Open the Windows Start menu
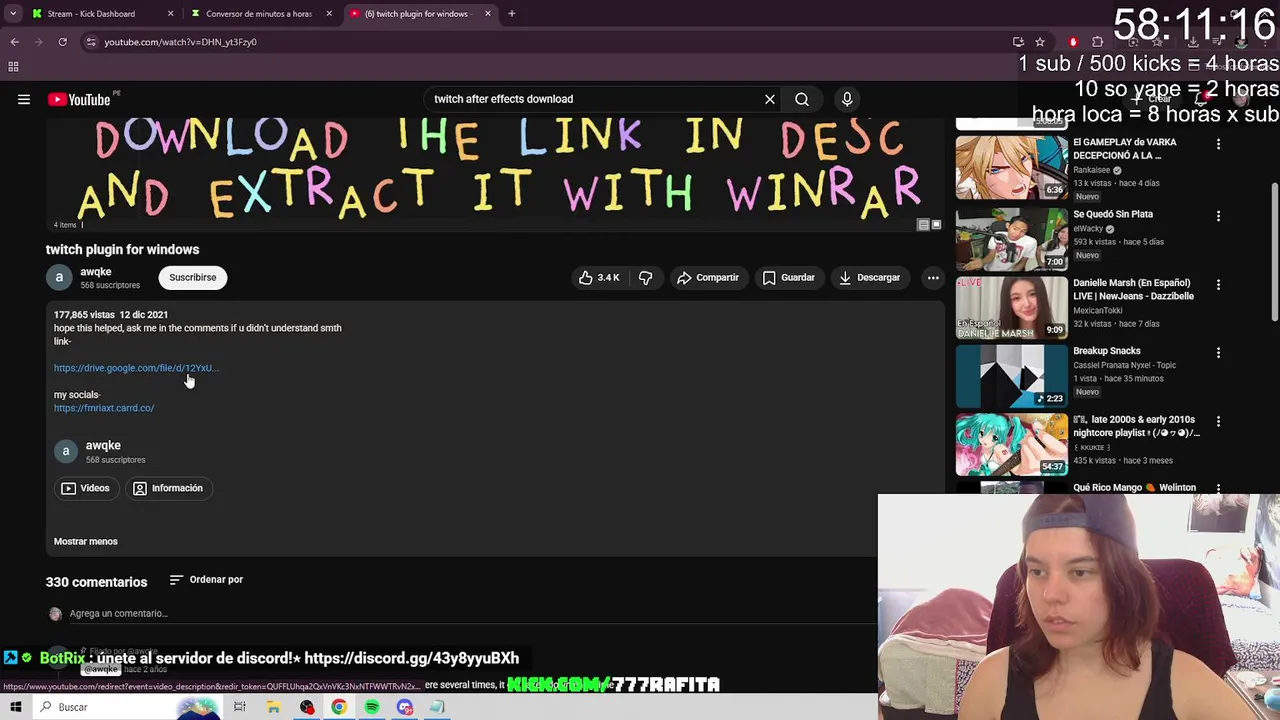The height and width of the screenshot is (720, 1280). click(x=15, y=707)
